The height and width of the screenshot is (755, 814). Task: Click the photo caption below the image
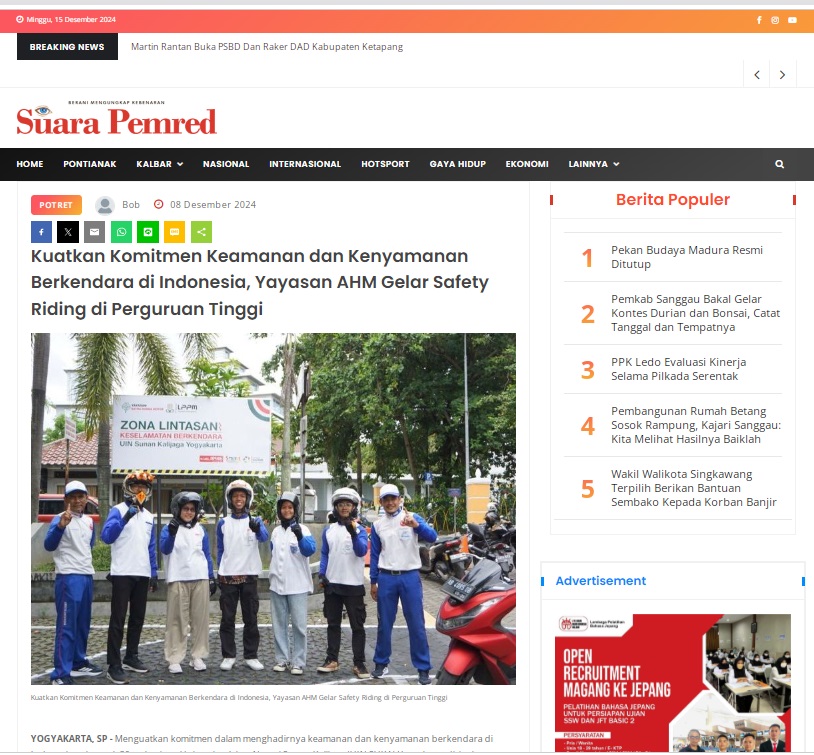tap(239, 697)
